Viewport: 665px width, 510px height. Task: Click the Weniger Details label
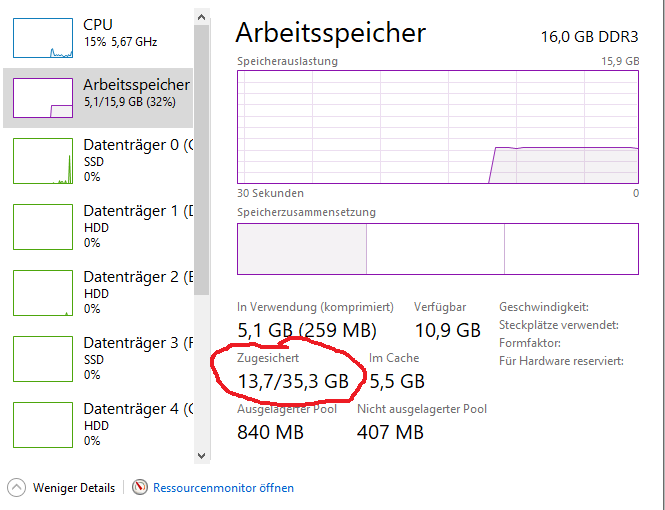(x=74, y=488)
